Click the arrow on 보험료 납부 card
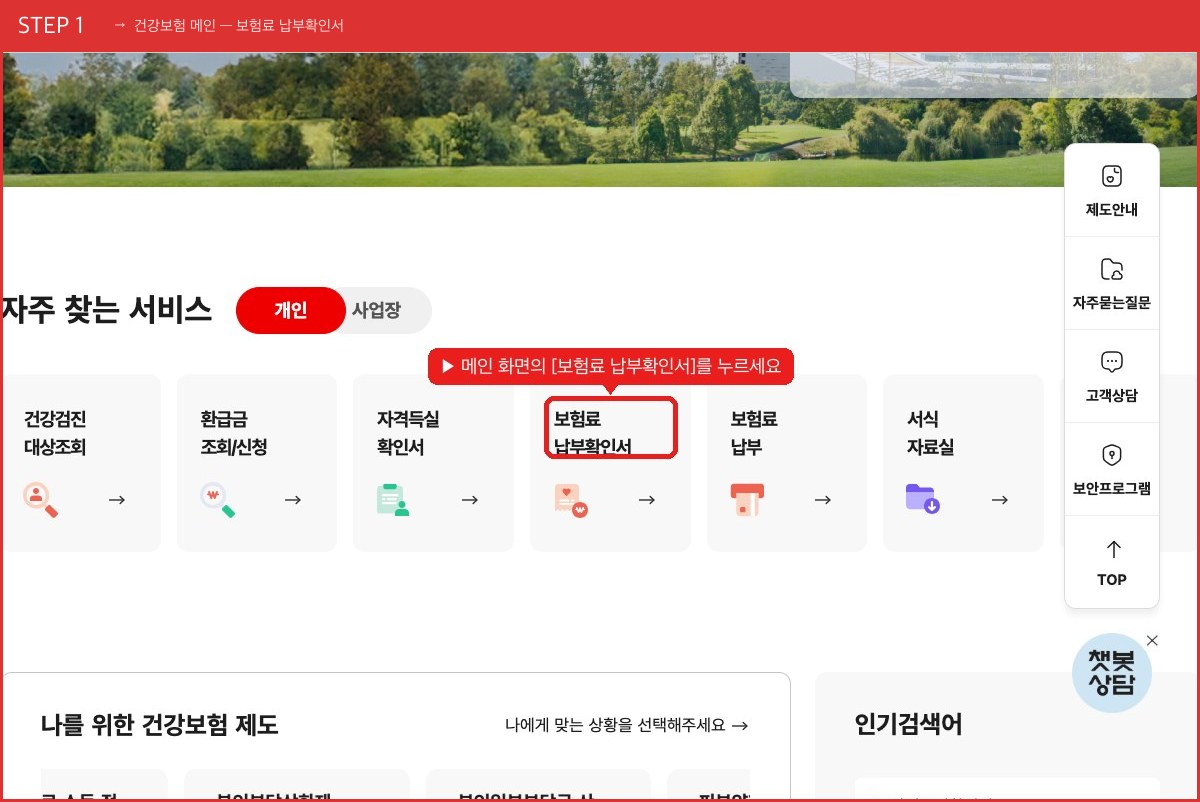This screenshot has height=802, width=1200. click(823, 500)
